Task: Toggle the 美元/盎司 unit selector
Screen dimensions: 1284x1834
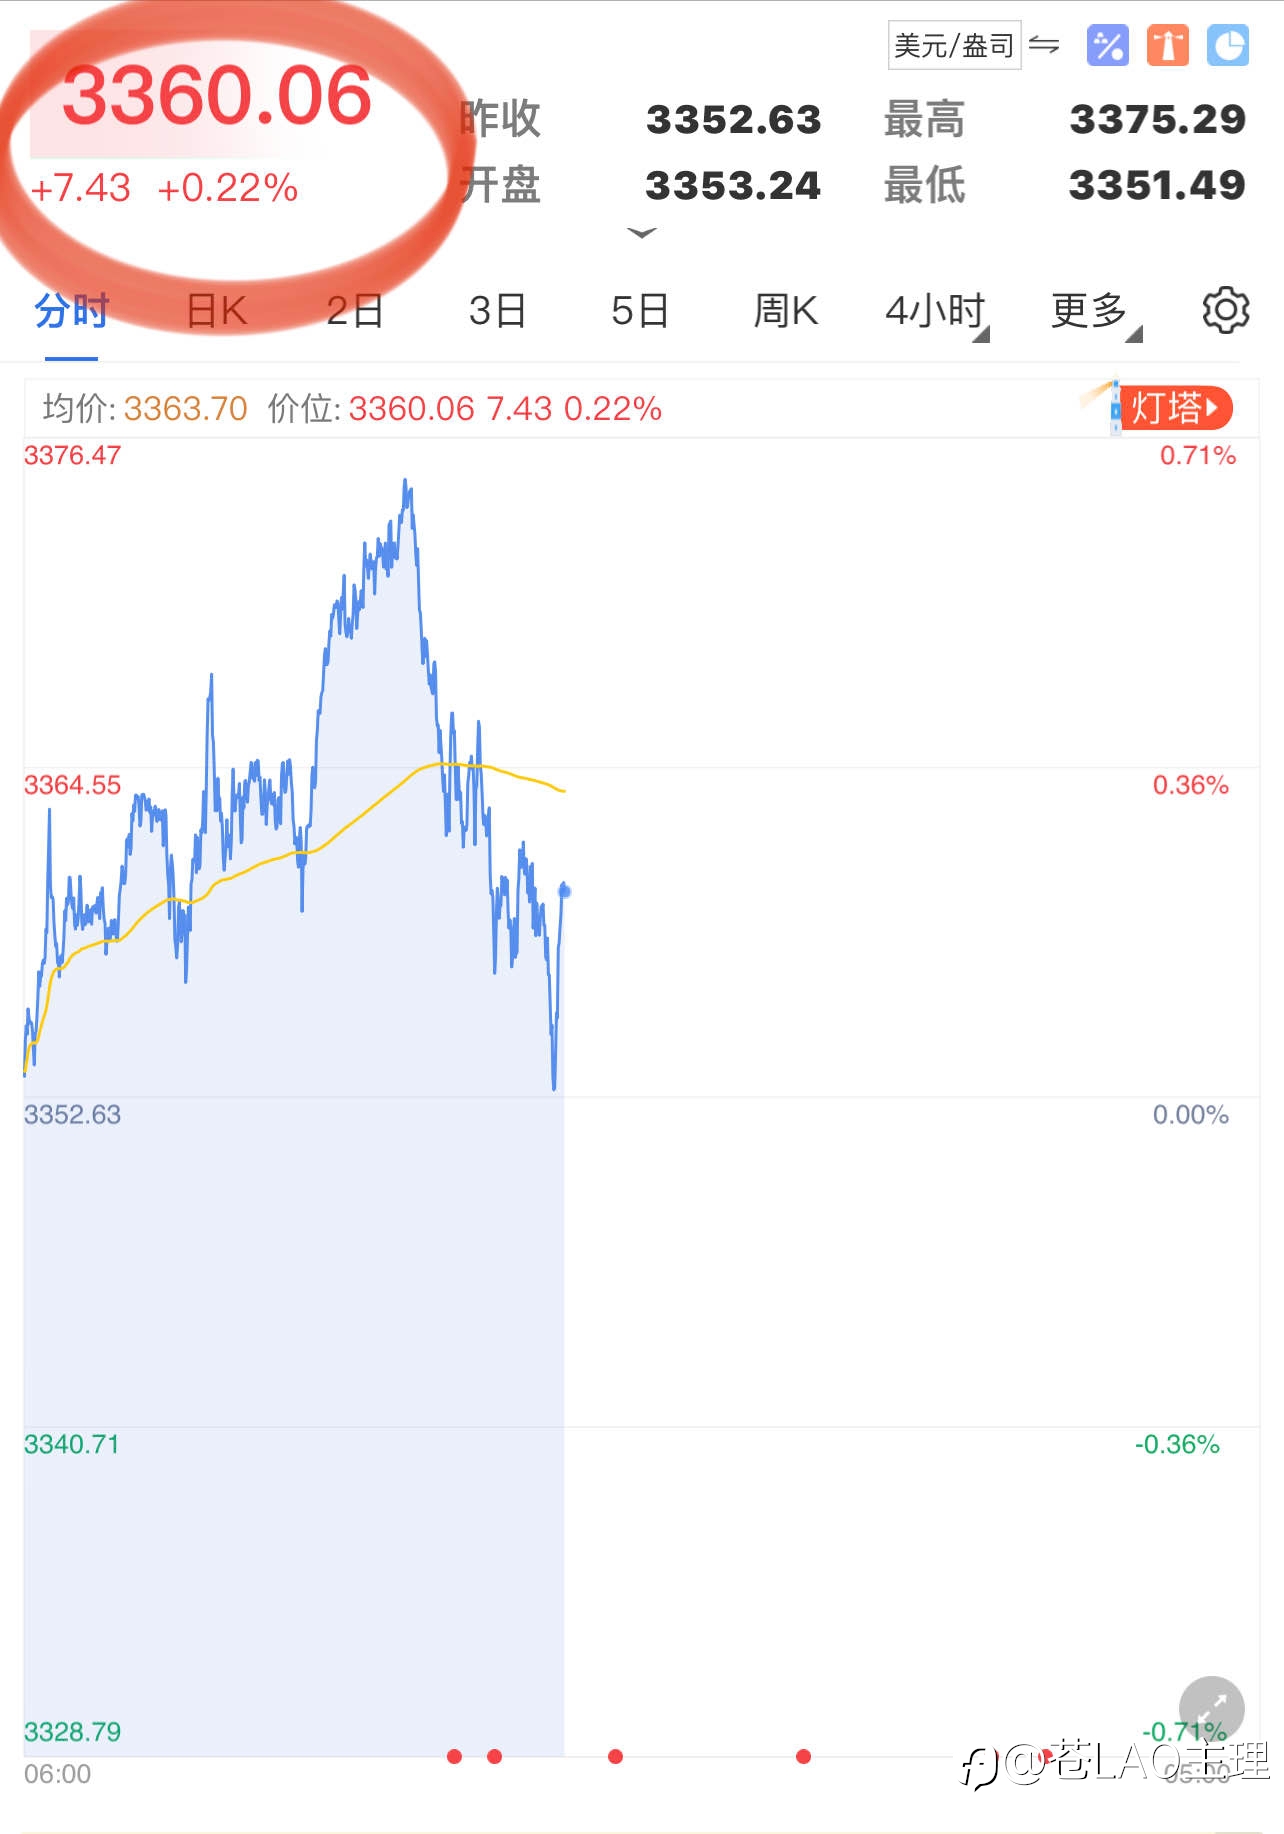Action: point(954,46)
